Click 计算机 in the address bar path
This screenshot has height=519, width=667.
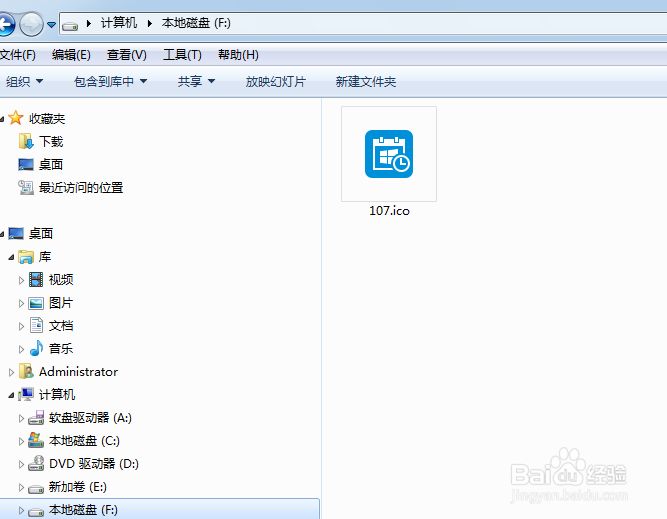click(x=119, y=23)
